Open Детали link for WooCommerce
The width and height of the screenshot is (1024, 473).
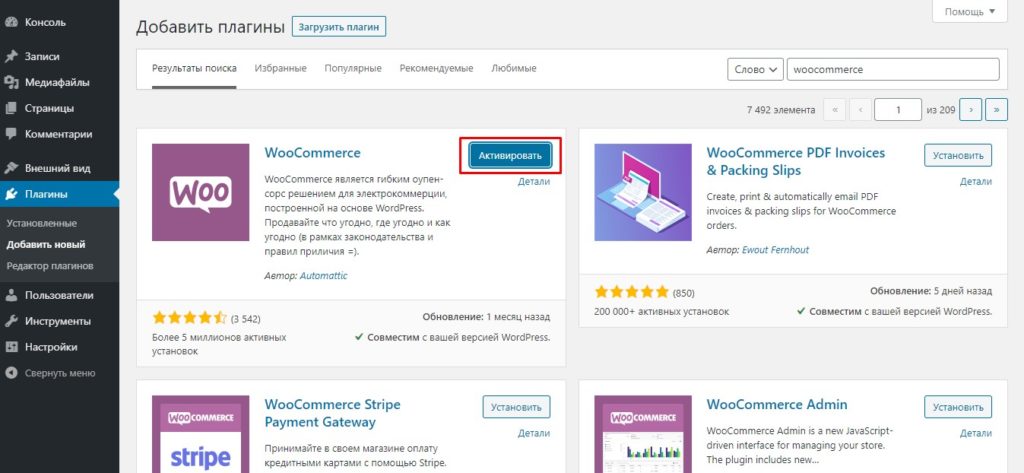[x=534, y=182]
